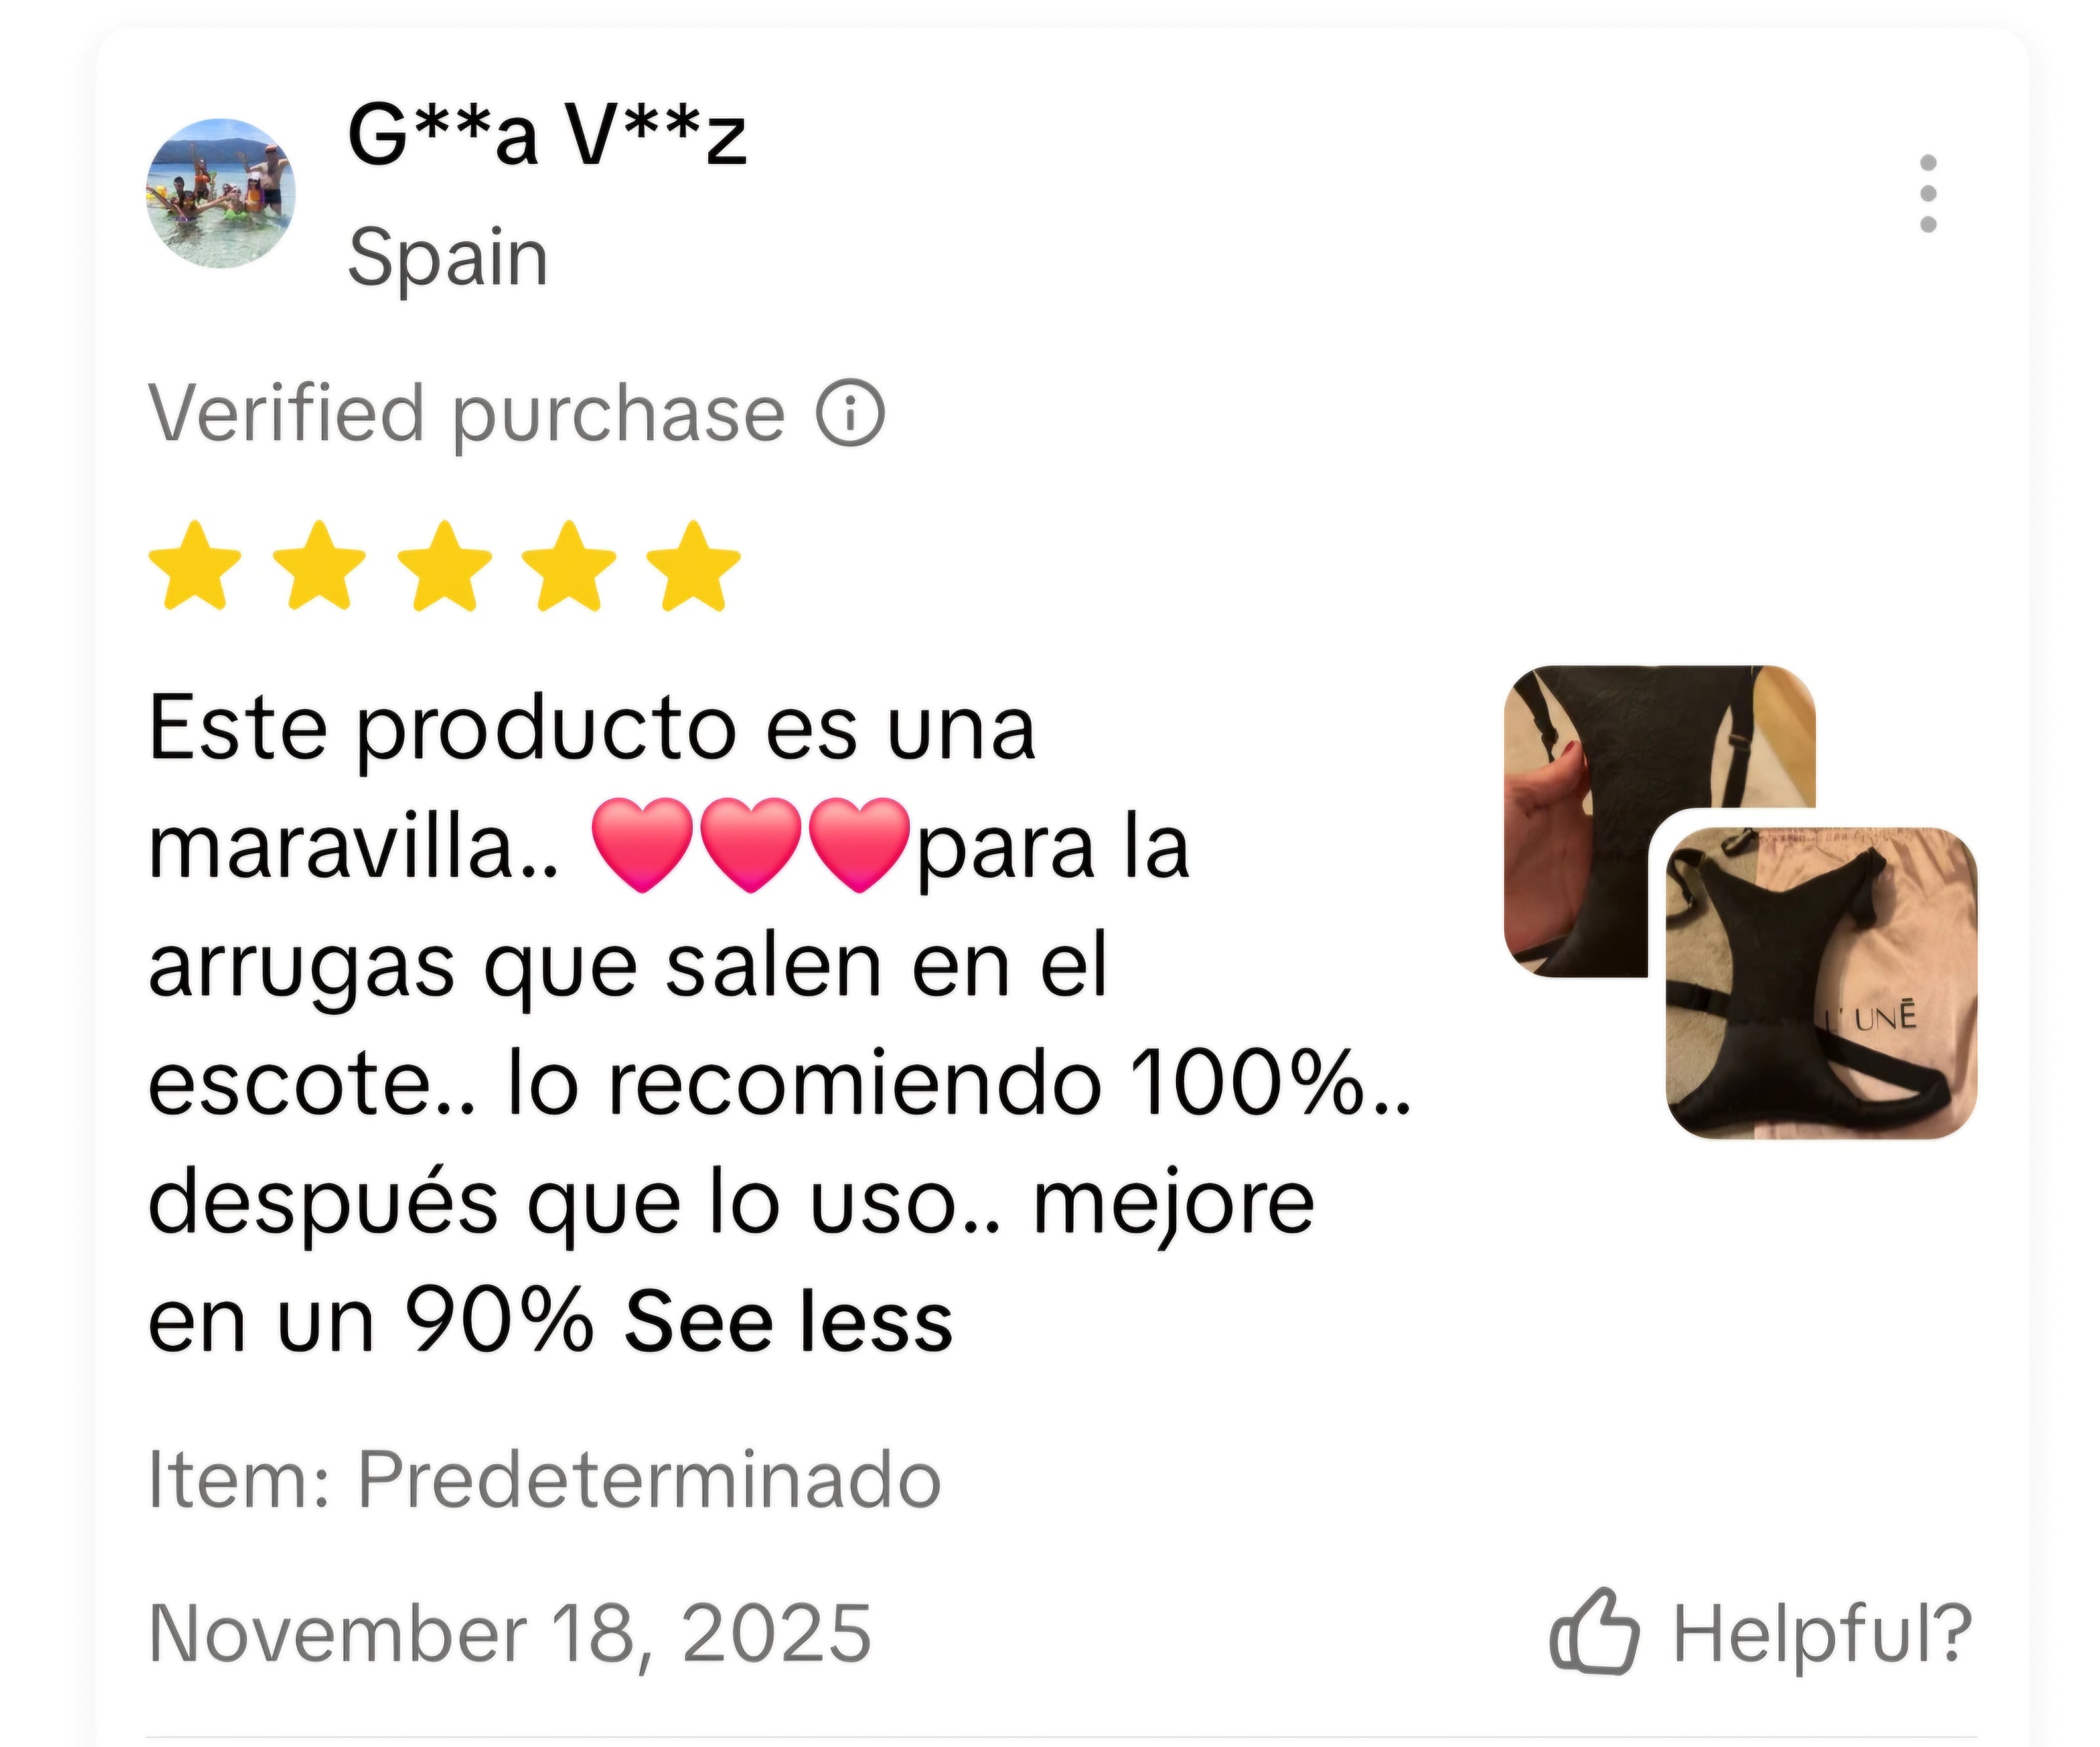2100x1747 pixels.
Task: Click the Verified purchase label
Action: coord(467,414)
